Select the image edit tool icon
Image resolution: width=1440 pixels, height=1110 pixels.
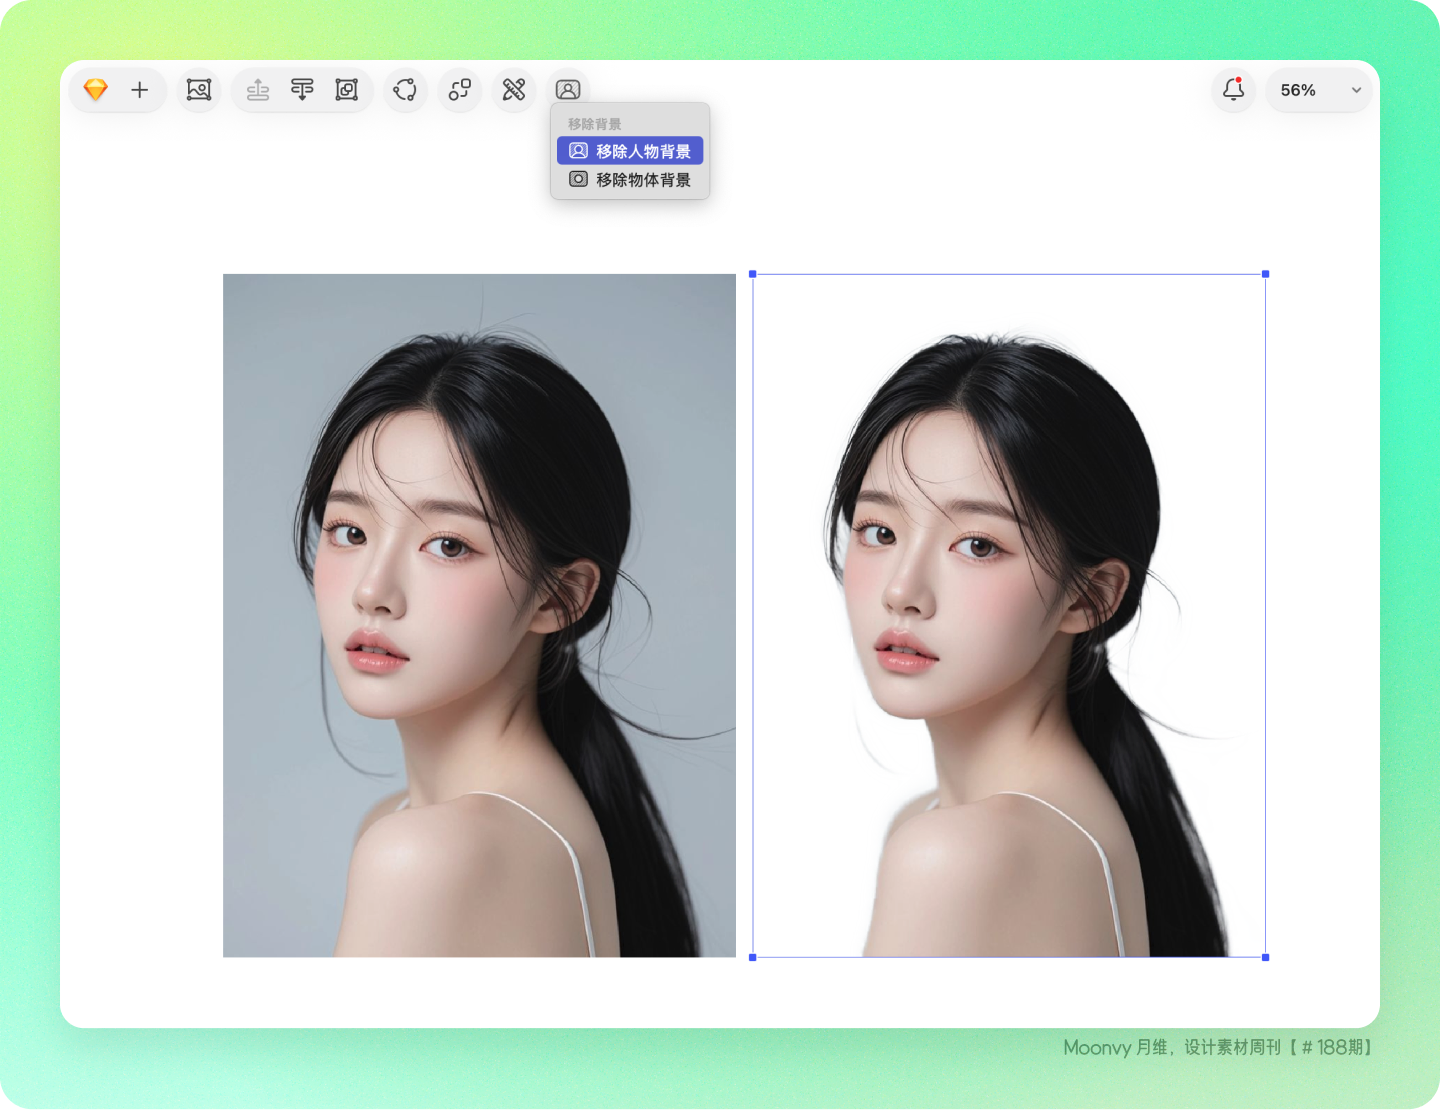(x=199, y=90)
